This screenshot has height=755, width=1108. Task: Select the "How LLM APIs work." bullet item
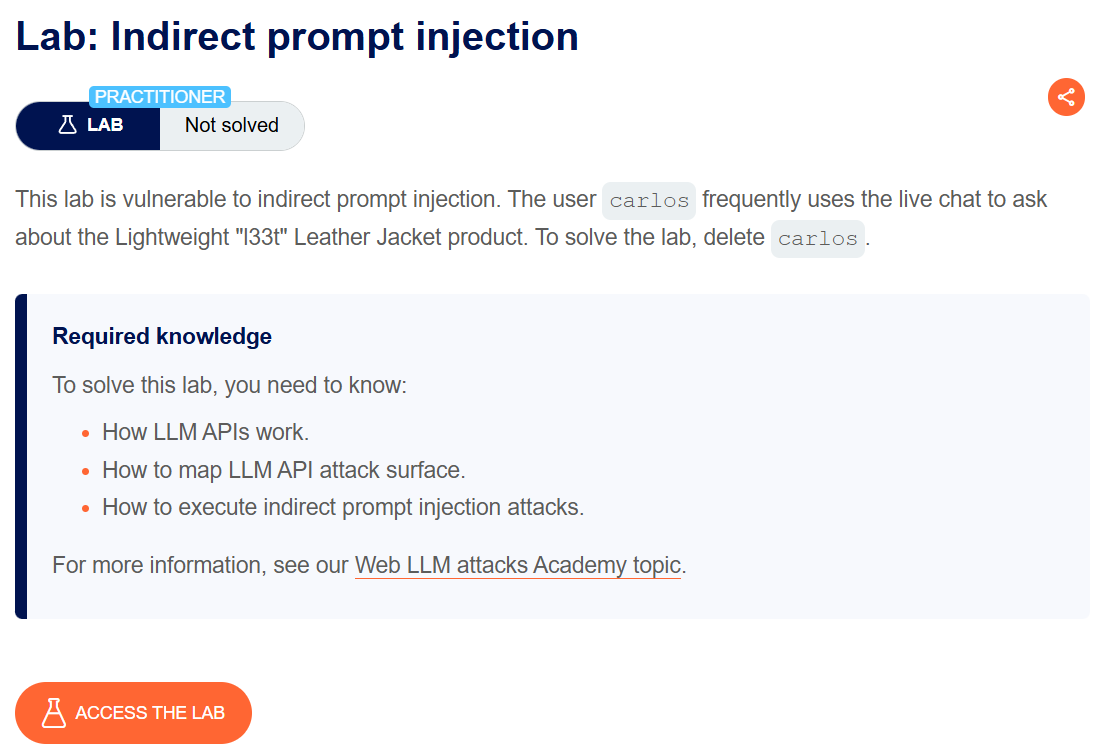[206, 432]
